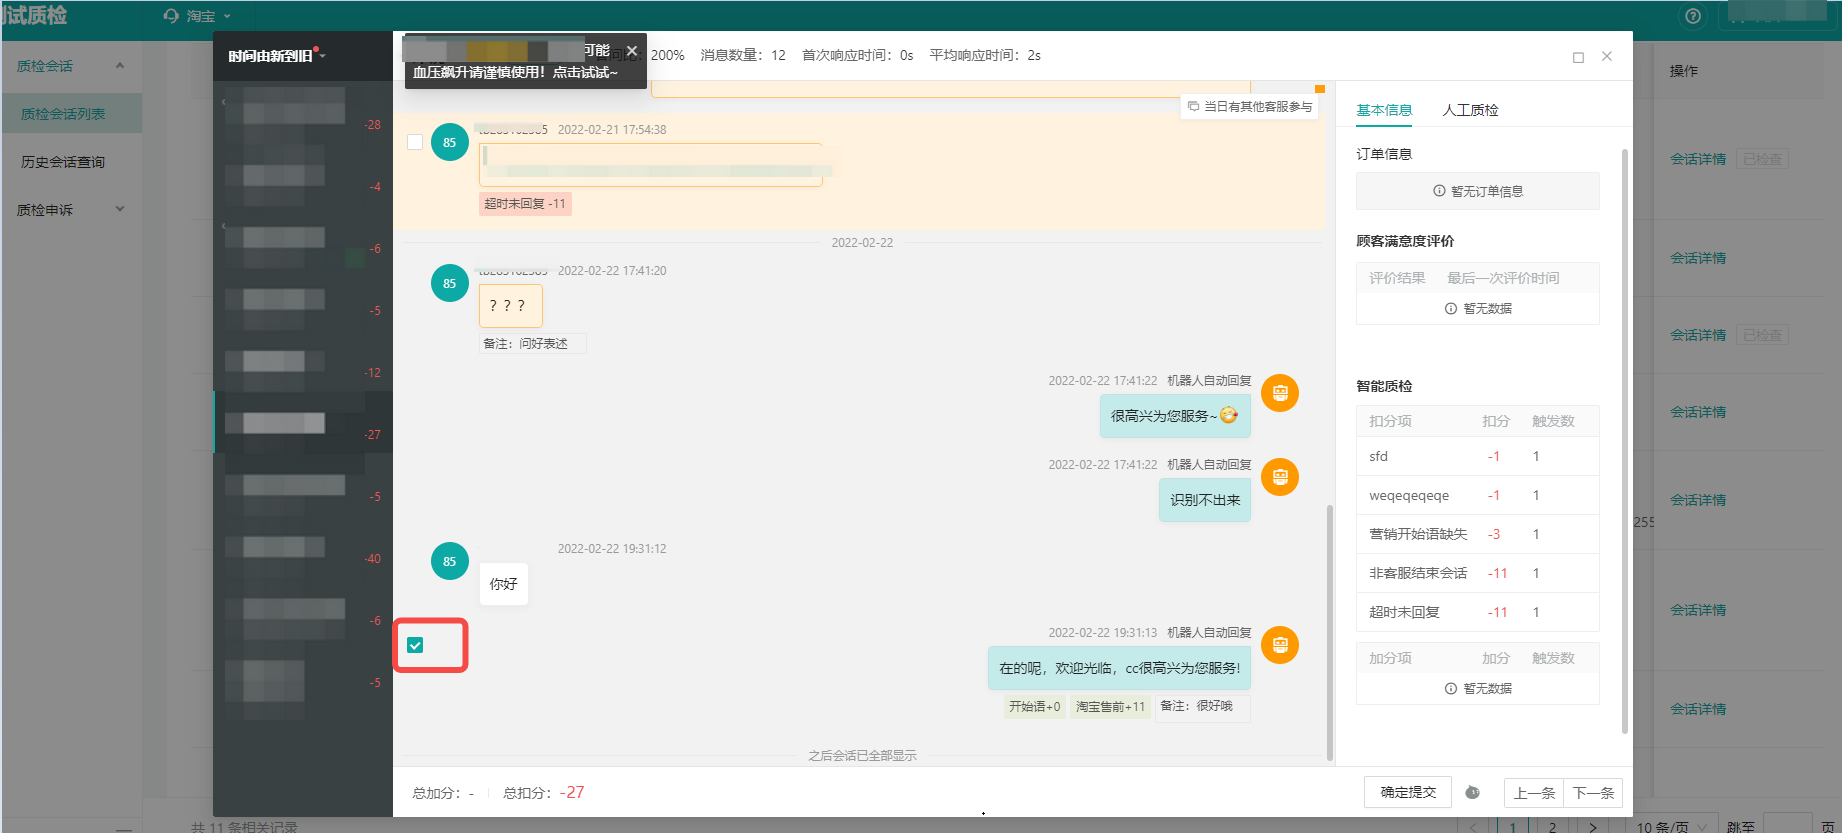Close the session detail dialog
This screenshot has height=833, width=1842.
[1607, 56]
